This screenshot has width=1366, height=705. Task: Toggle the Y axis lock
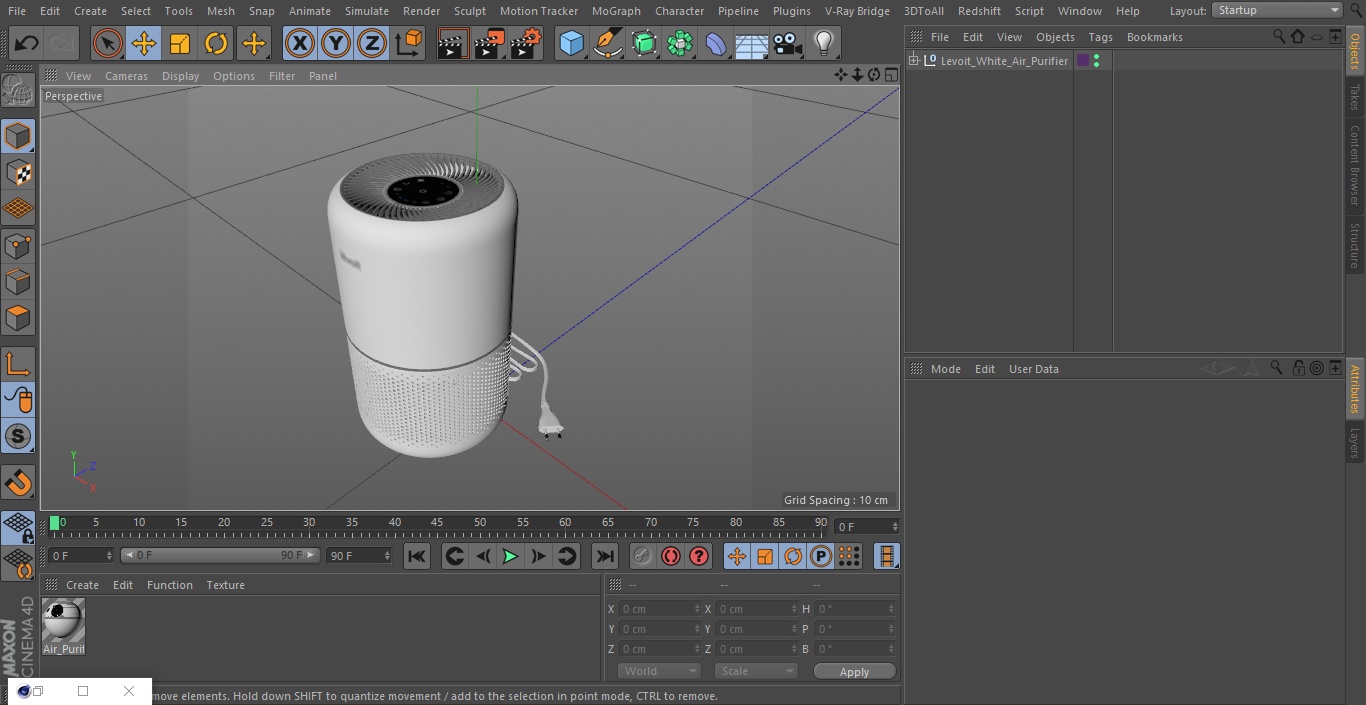[336, 43]
